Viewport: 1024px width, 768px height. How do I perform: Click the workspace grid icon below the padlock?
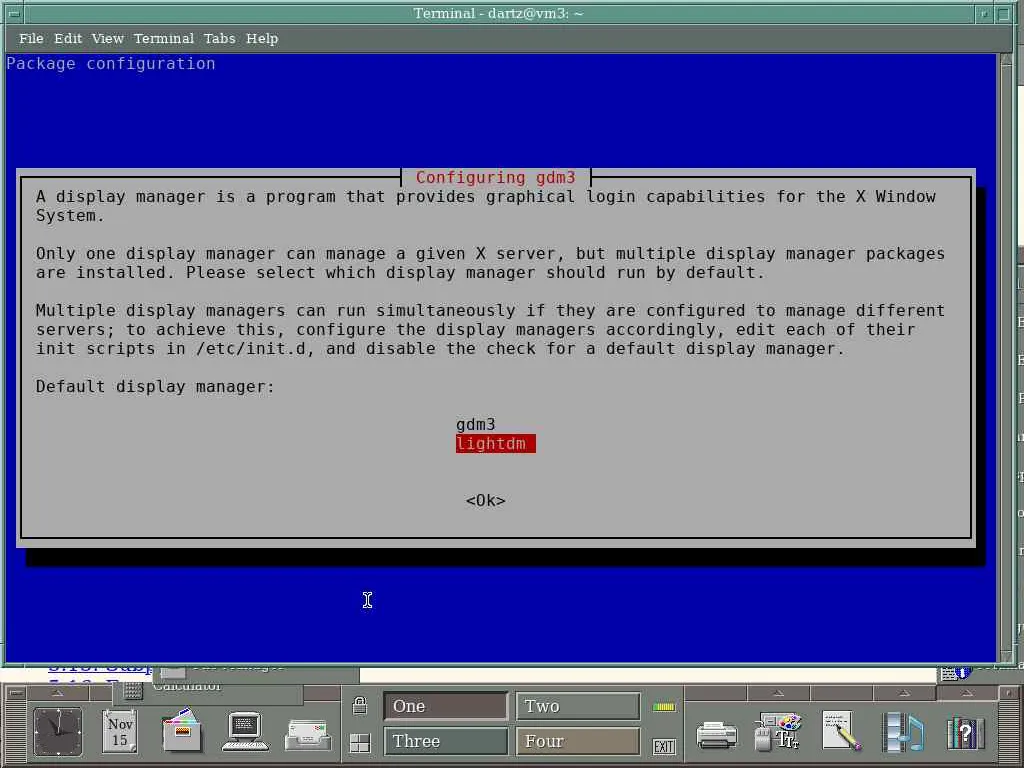click(360, 743)
